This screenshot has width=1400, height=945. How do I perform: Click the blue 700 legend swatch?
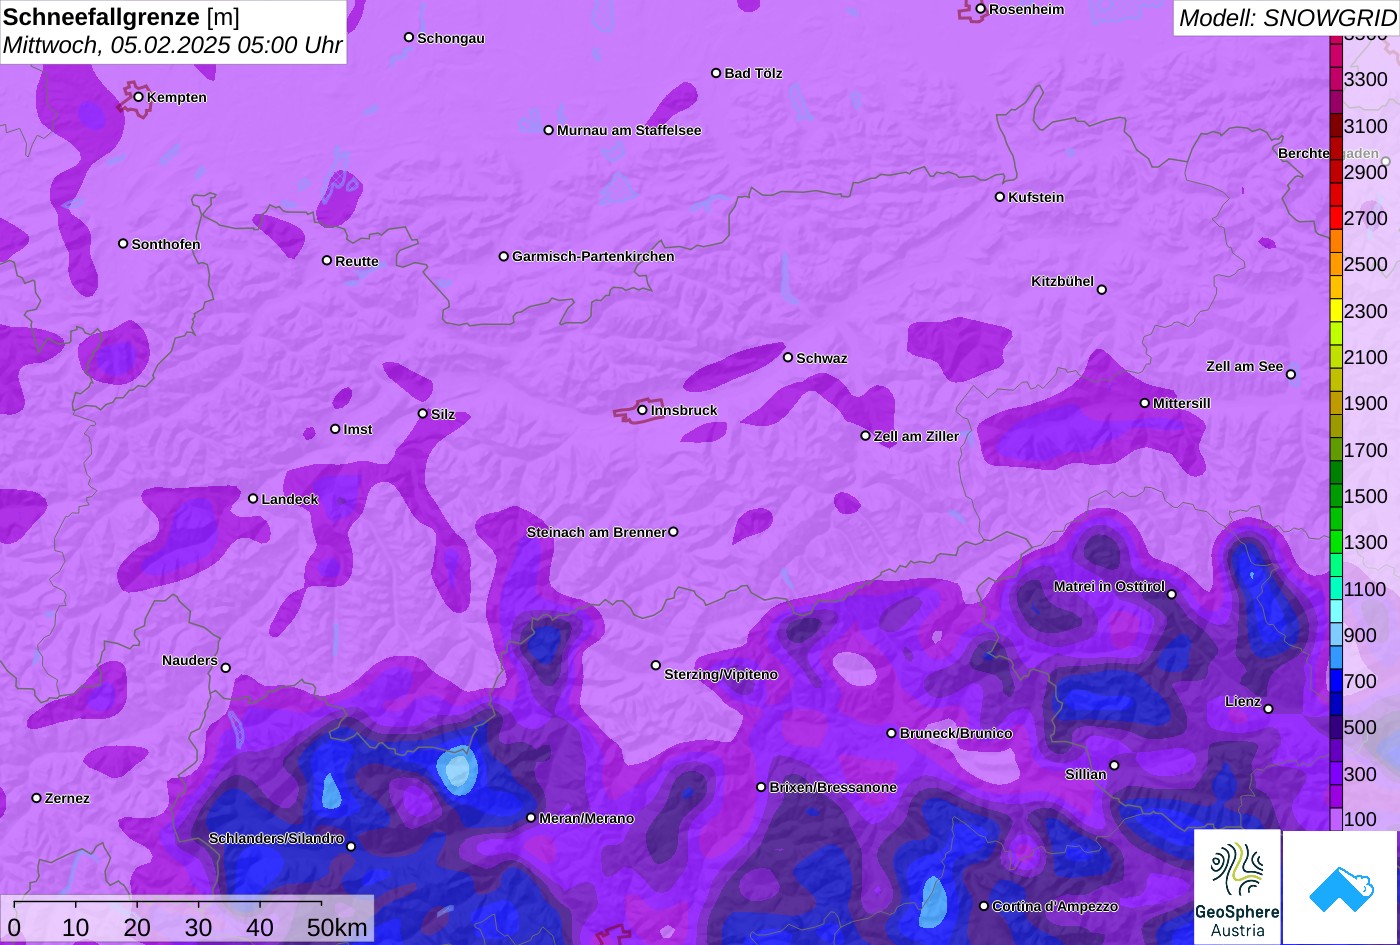[x=1336, y=681]
